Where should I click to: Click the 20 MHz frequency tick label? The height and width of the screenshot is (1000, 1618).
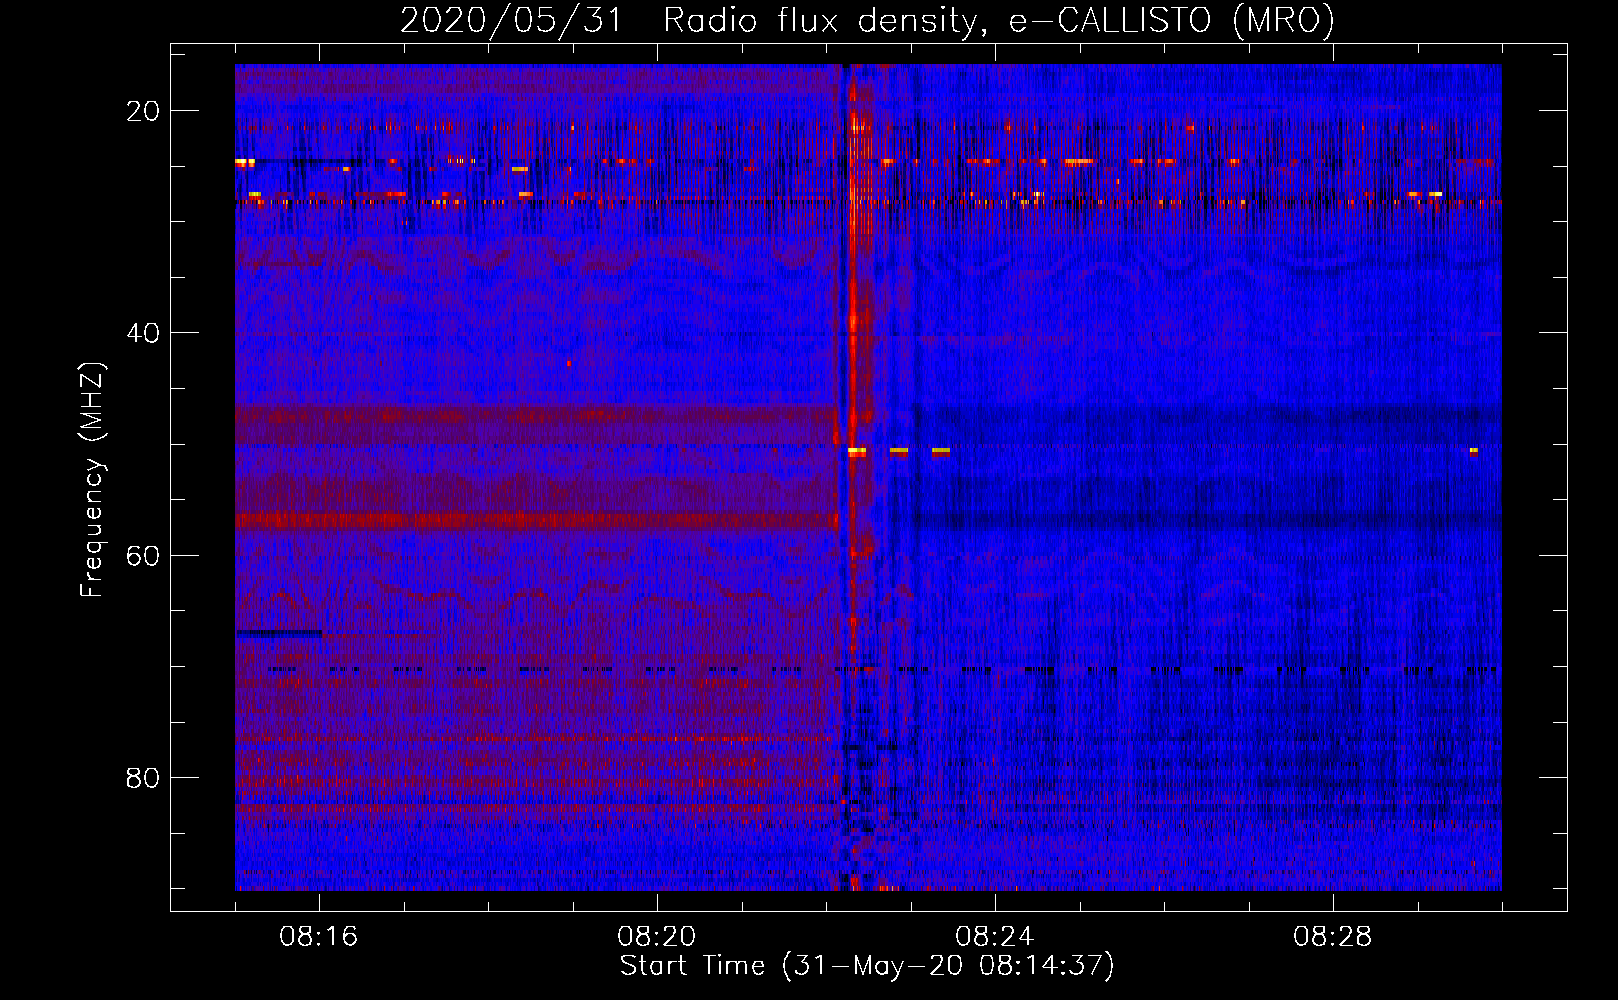tap(143, 111)
